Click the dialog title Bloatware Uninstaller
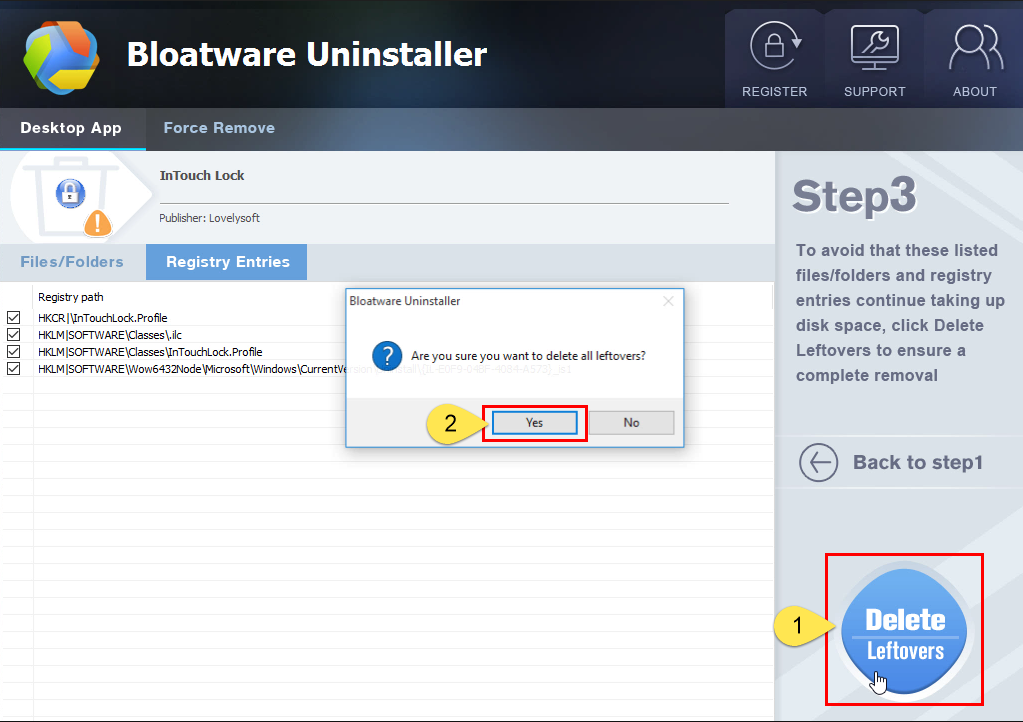The image size is (1023, 722). pos(405,301)
